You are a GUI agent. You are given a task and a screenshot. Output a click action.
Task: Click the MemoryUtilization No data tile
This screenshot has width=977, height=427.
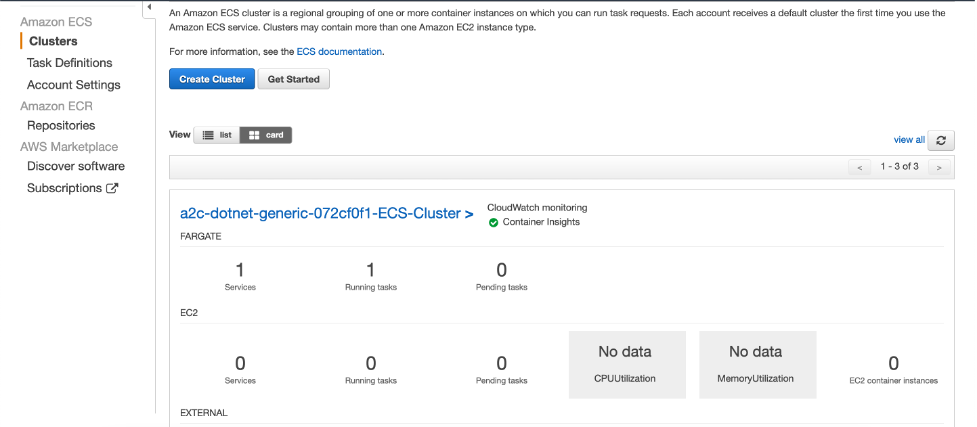tap(757, 365)
